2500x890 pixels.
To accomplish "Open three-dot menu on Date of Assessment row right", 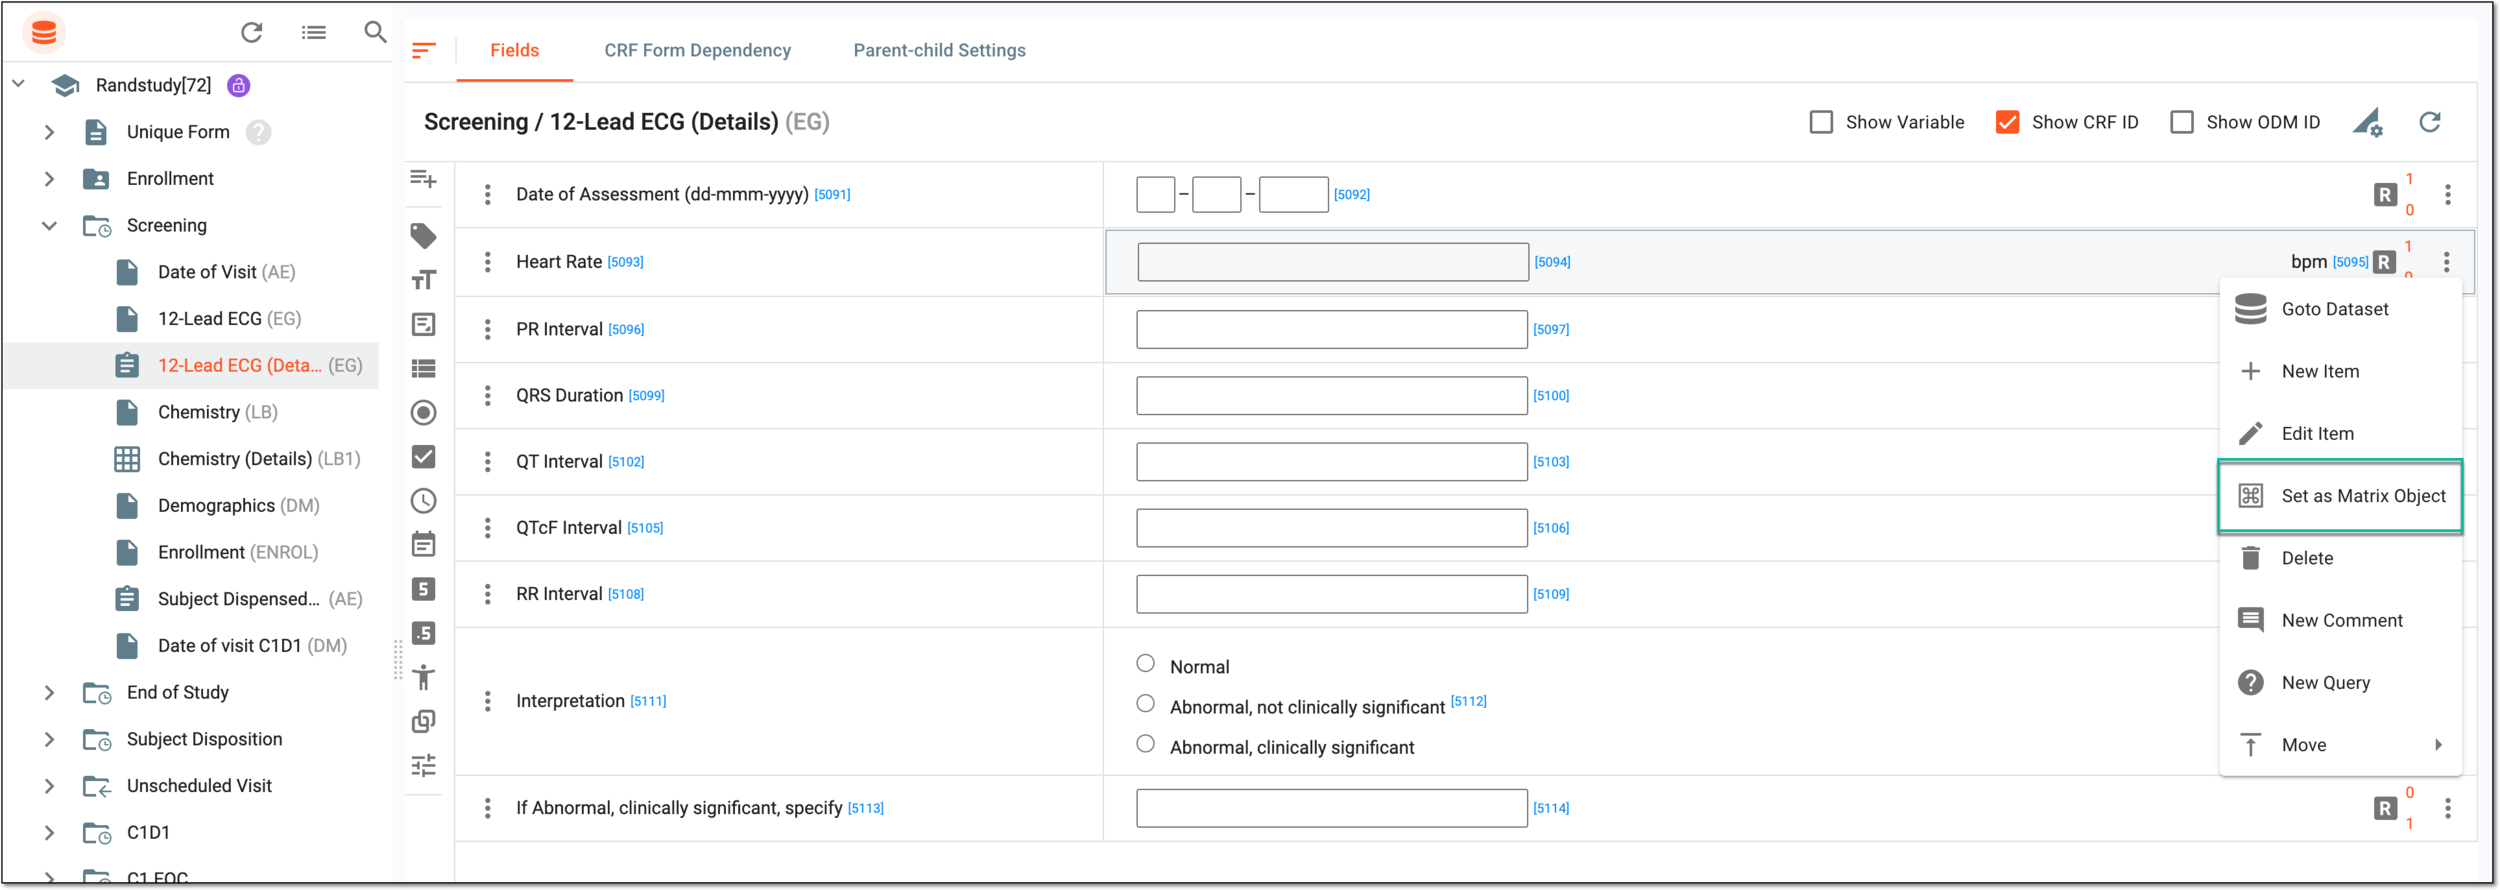I will pyautogui.click(x=2448, y=195).
